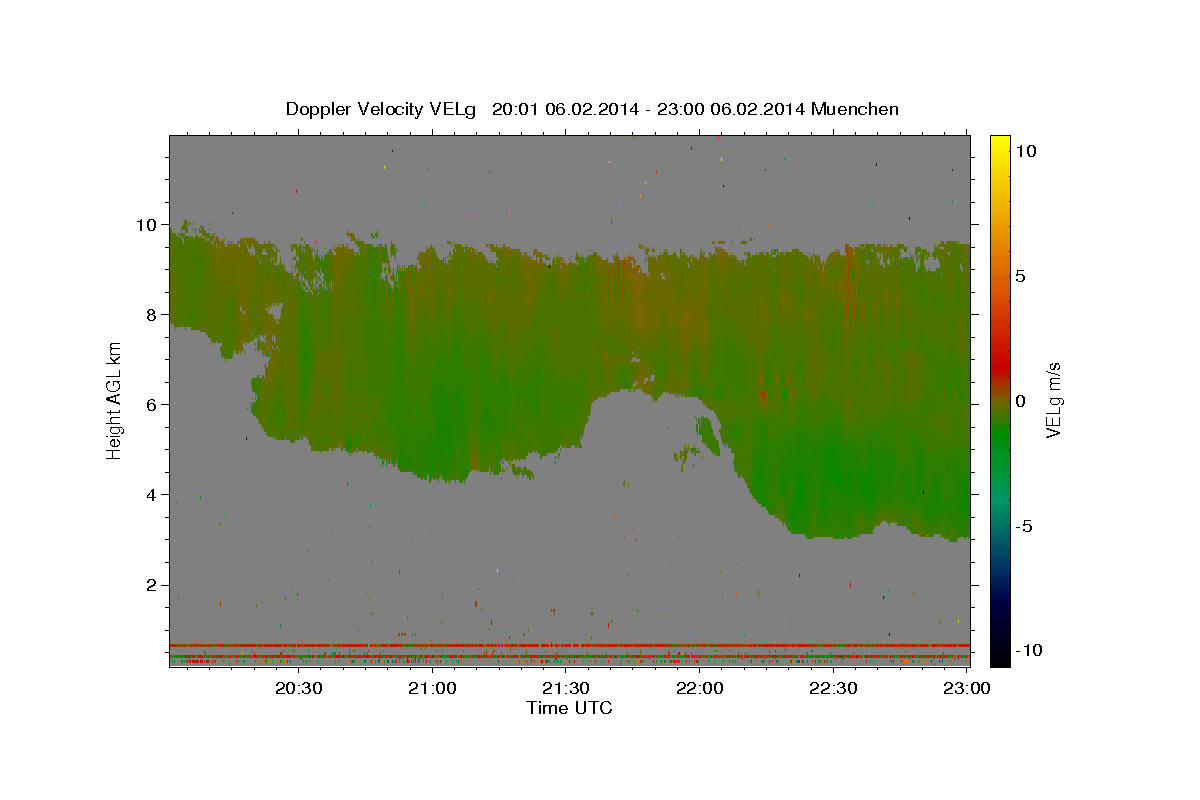Viewport: 1200px width, 800px height.
Task: Click the '23:00 06.02.2014' end time in title
Action: [729, 109]
